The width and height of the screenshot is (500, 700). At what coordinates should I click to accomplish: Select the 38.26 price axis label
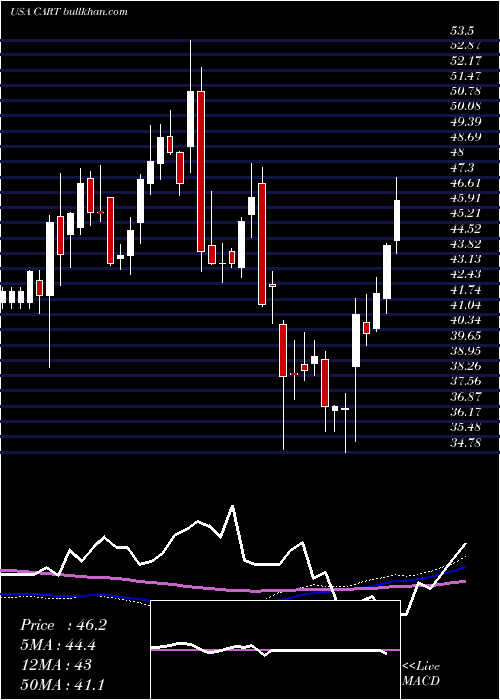pyautogui.click(x=465, y=367)
